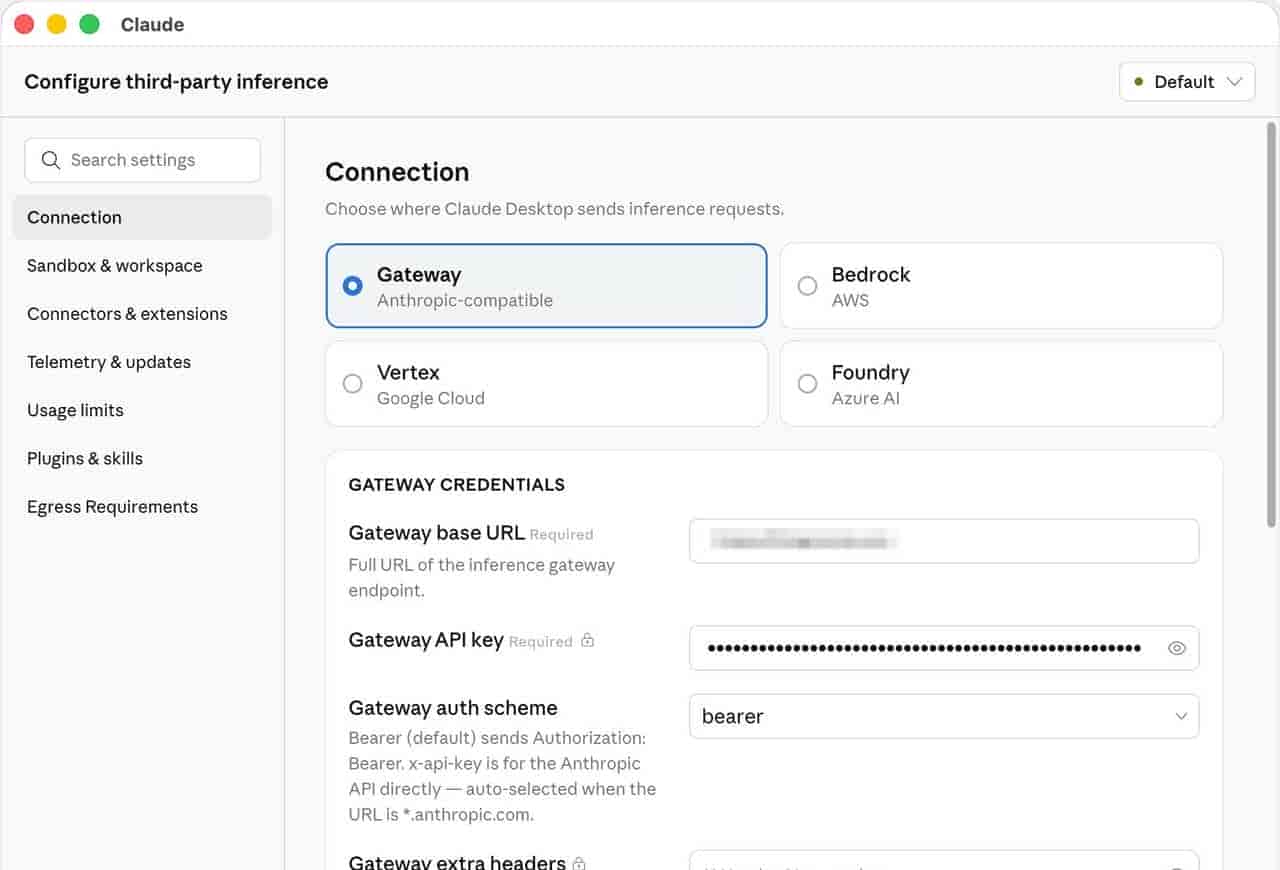Click "Full URL of the inference gateway endpoint."
Screen dimensions: 1280x870
(482, 578)
